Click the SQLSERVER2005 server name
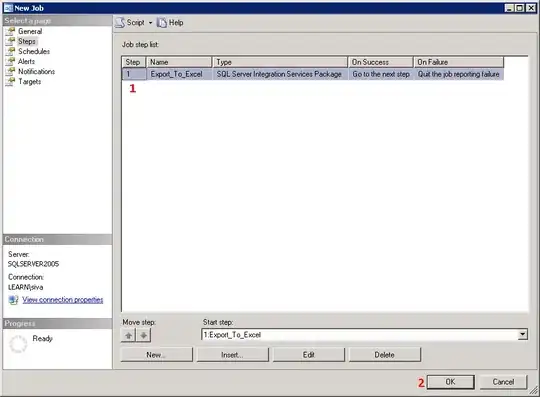This screenshot has height=397, width=540. pos(33,264)
